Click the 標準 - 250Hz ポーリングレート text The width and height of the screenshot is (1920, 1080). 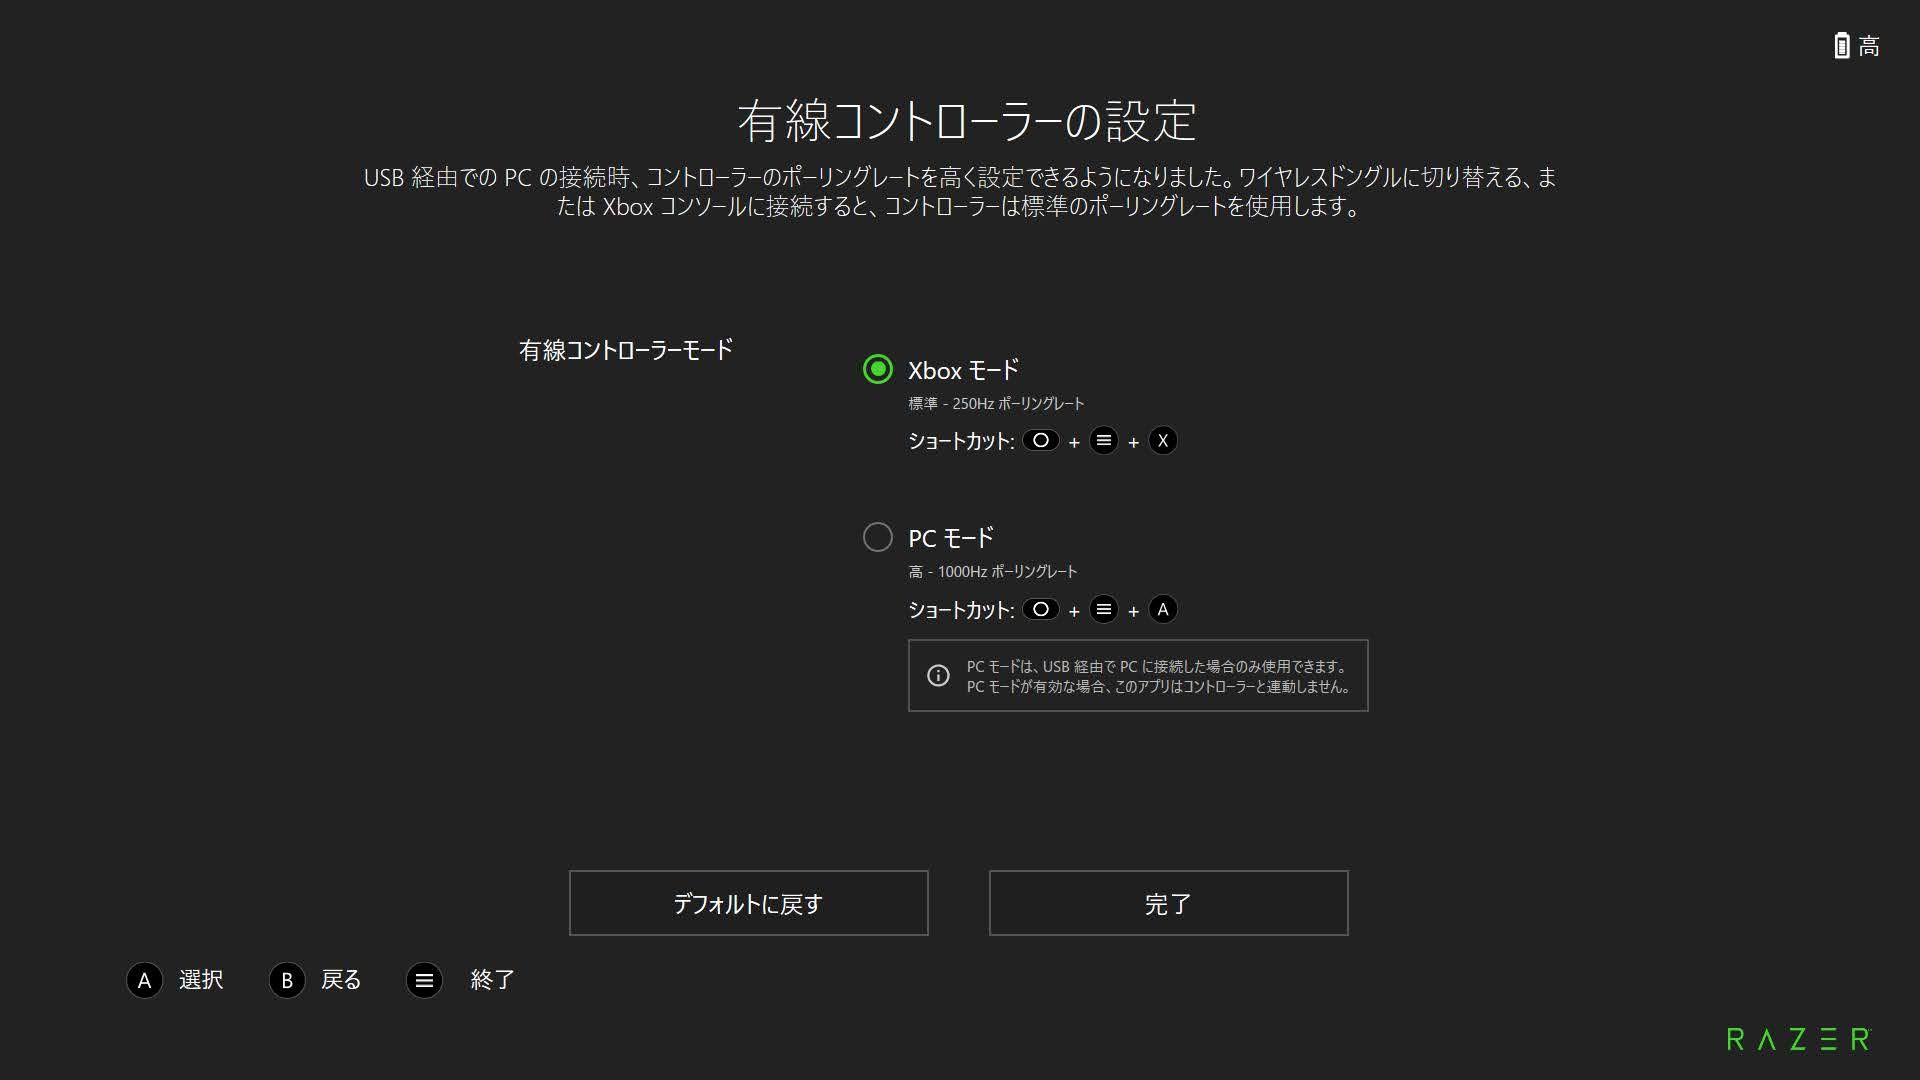[x=996, y=403]
